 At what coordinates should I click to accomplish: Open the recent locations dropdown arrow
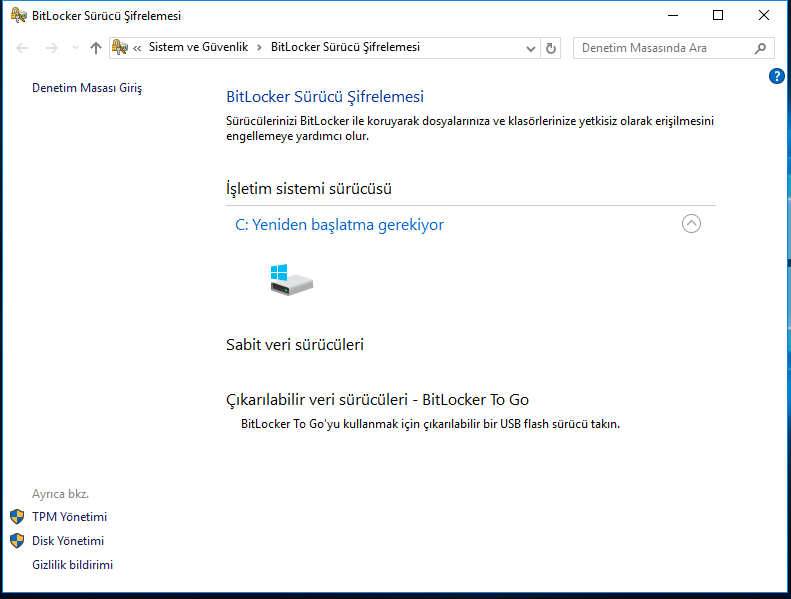point(75,48)
